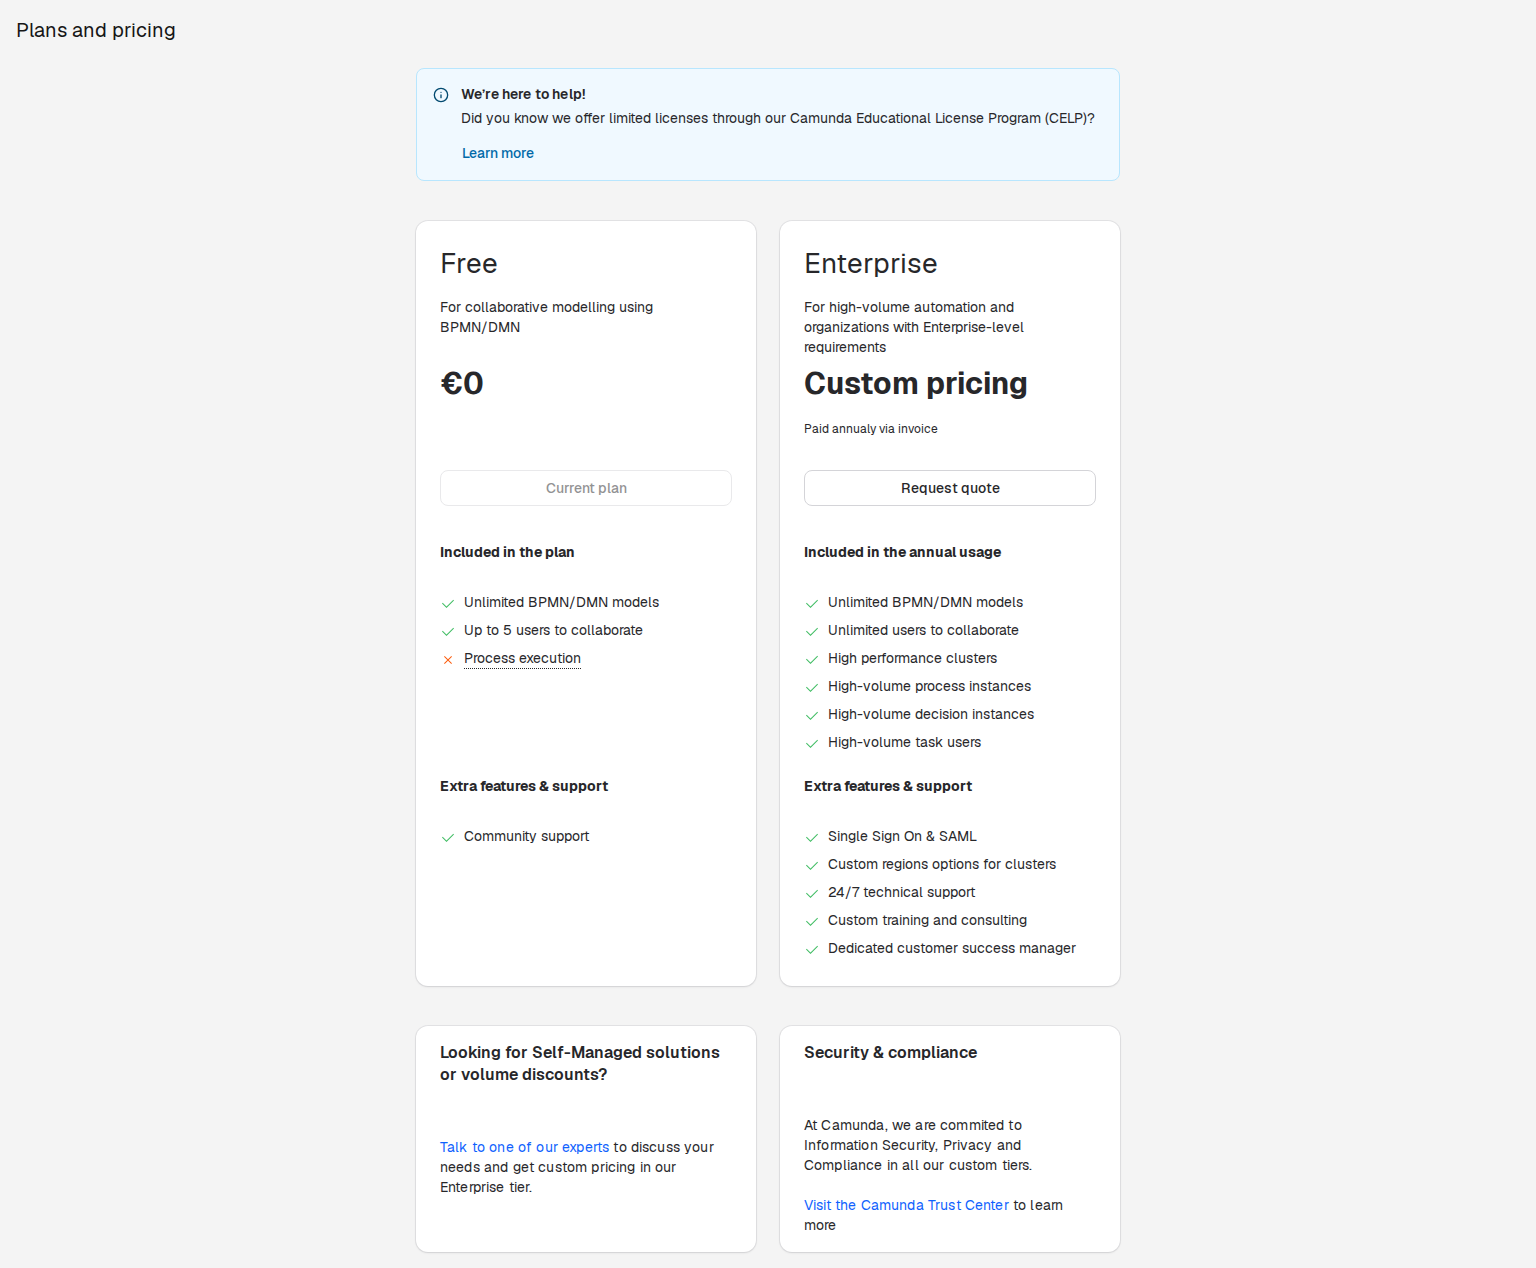Click the info icon in the help banner
This screenshot has height=1268, width=1536.
click(x=441, y=95)
